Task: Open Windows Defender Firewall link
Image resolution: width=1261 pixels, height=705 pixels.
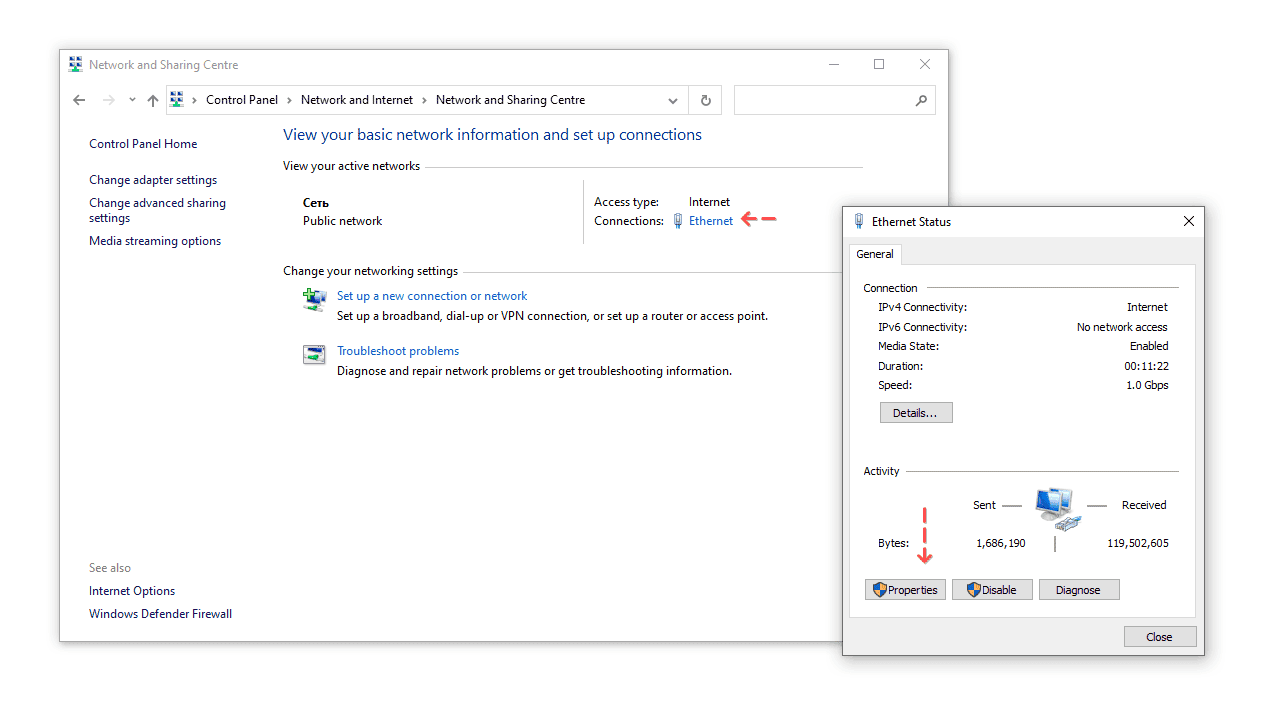Action: click(160, 614)
